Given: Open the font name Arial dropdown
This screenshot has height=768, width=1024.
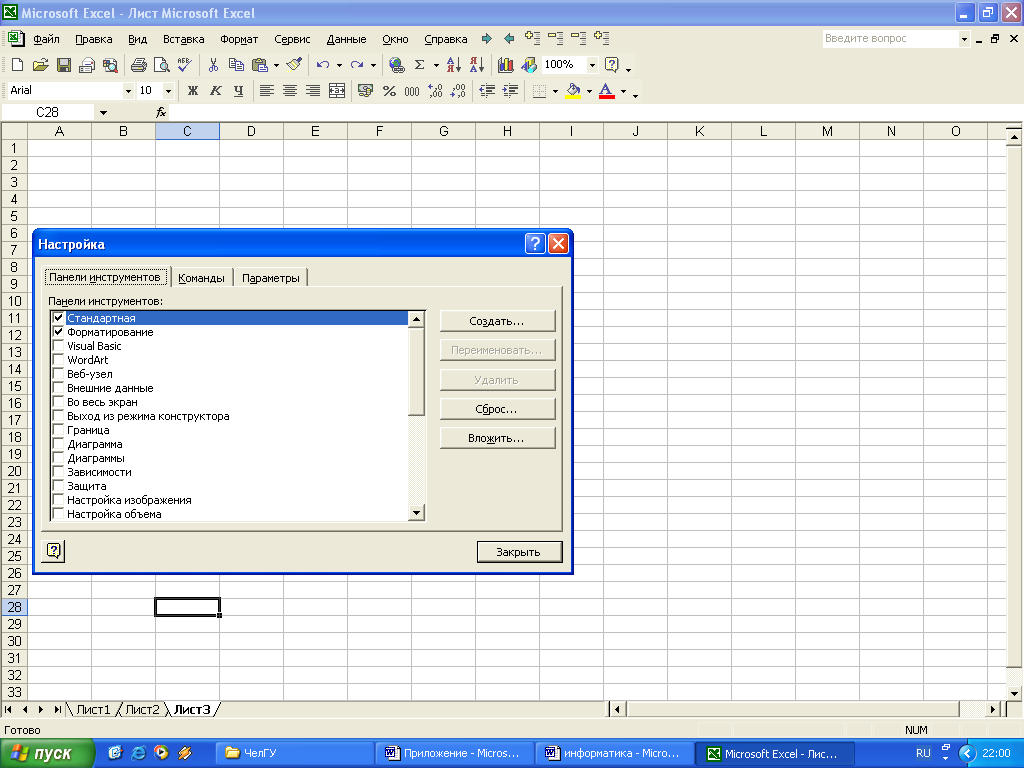Looking at the screenshot, I should (x=128, y=91).
